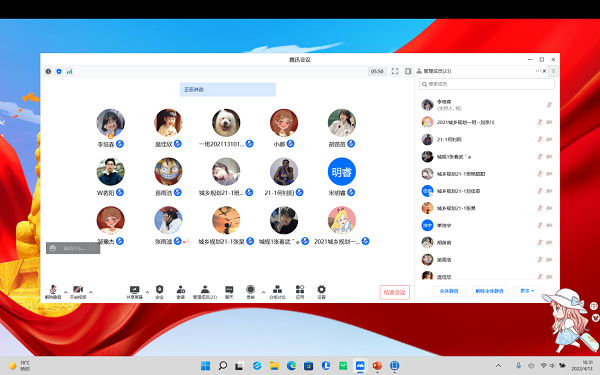Open the More (更多) dropdown in members panel

coord(527,291)
